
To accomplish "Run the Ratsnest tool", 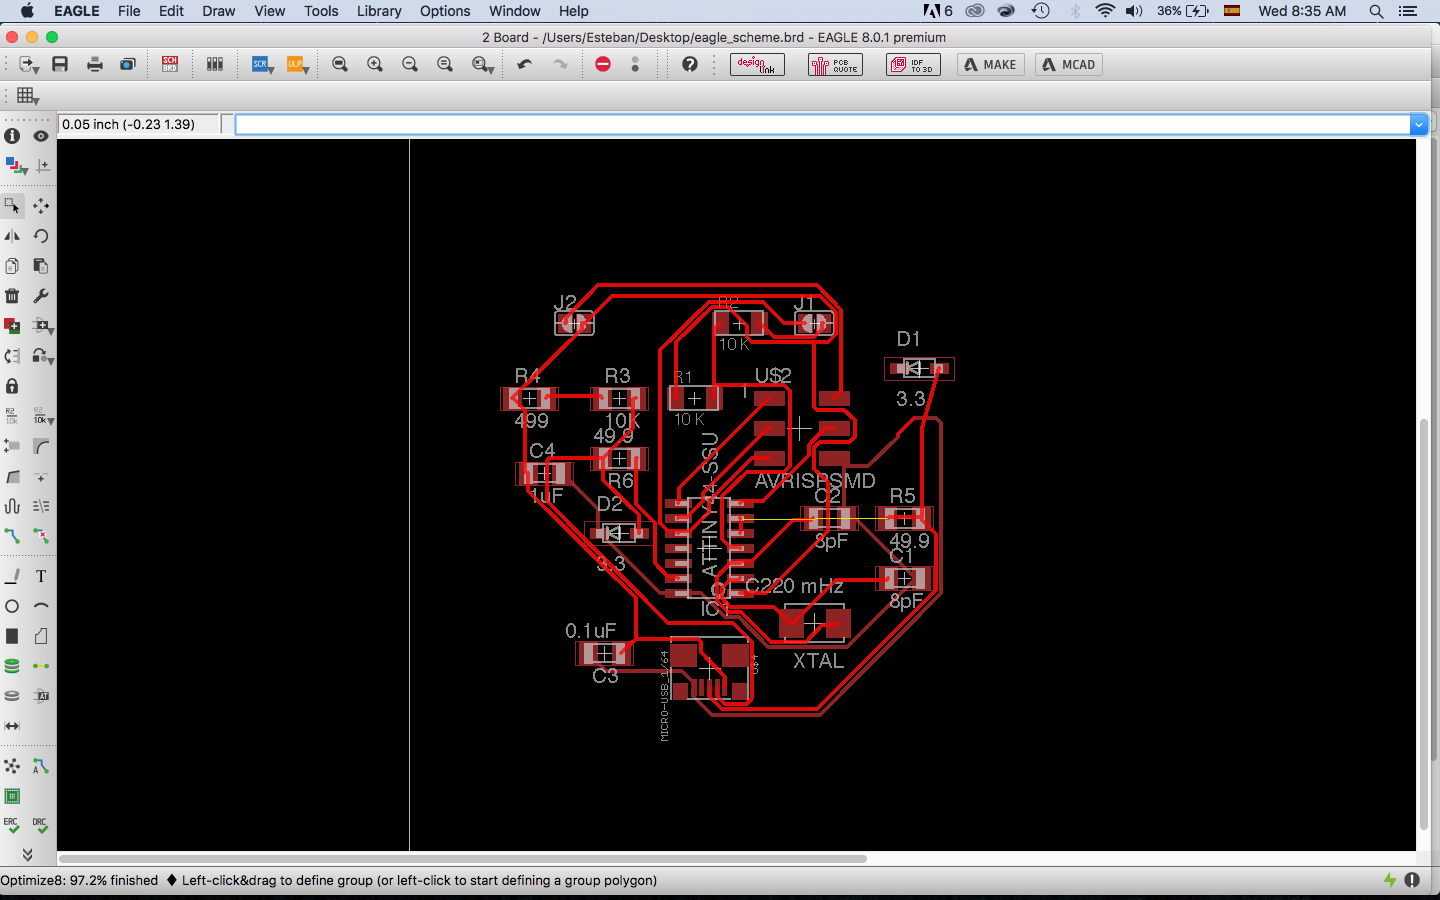I will [12, 766].
